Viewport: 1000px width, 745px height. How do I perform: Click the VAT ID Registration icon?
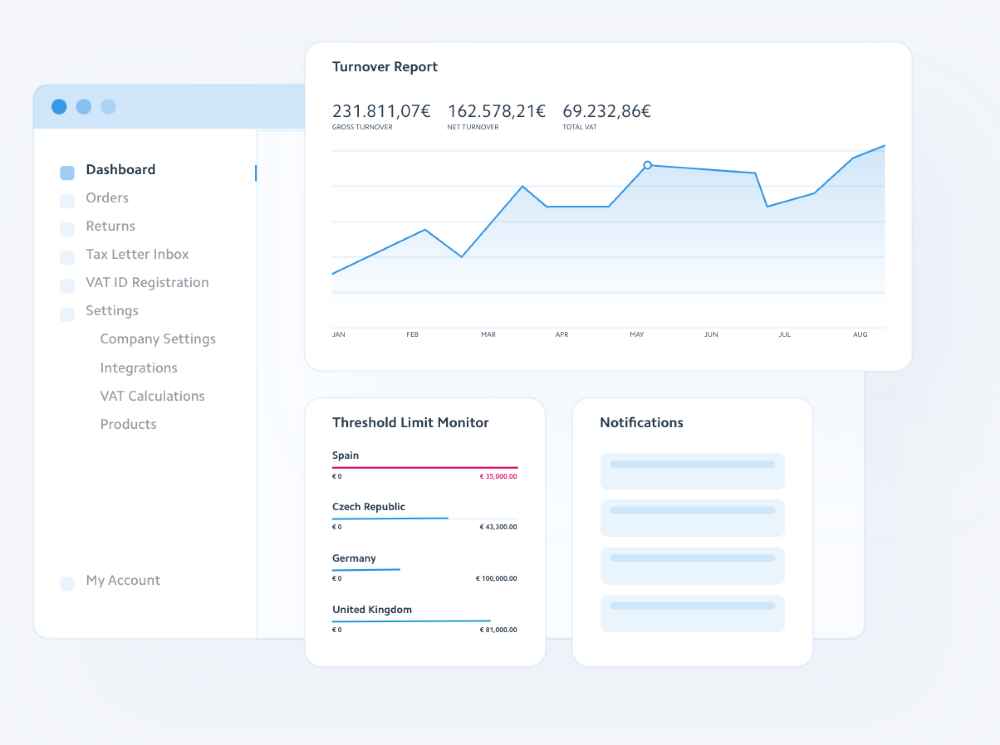coord(67,285)
